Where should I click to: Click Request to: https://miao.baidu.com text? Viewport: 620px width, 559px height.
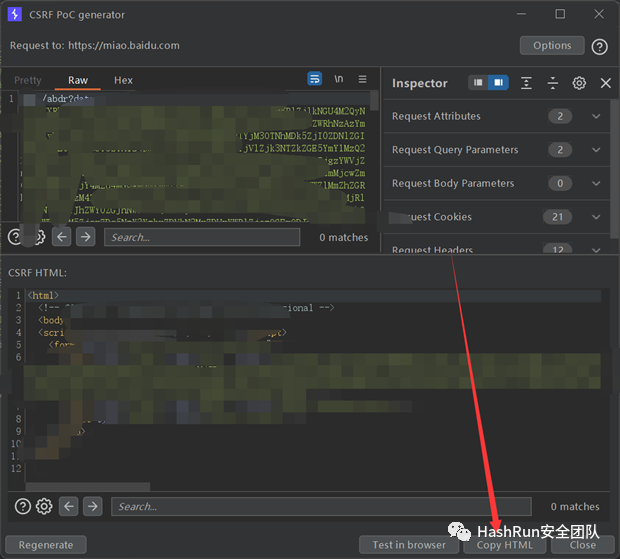pos(95,45)
